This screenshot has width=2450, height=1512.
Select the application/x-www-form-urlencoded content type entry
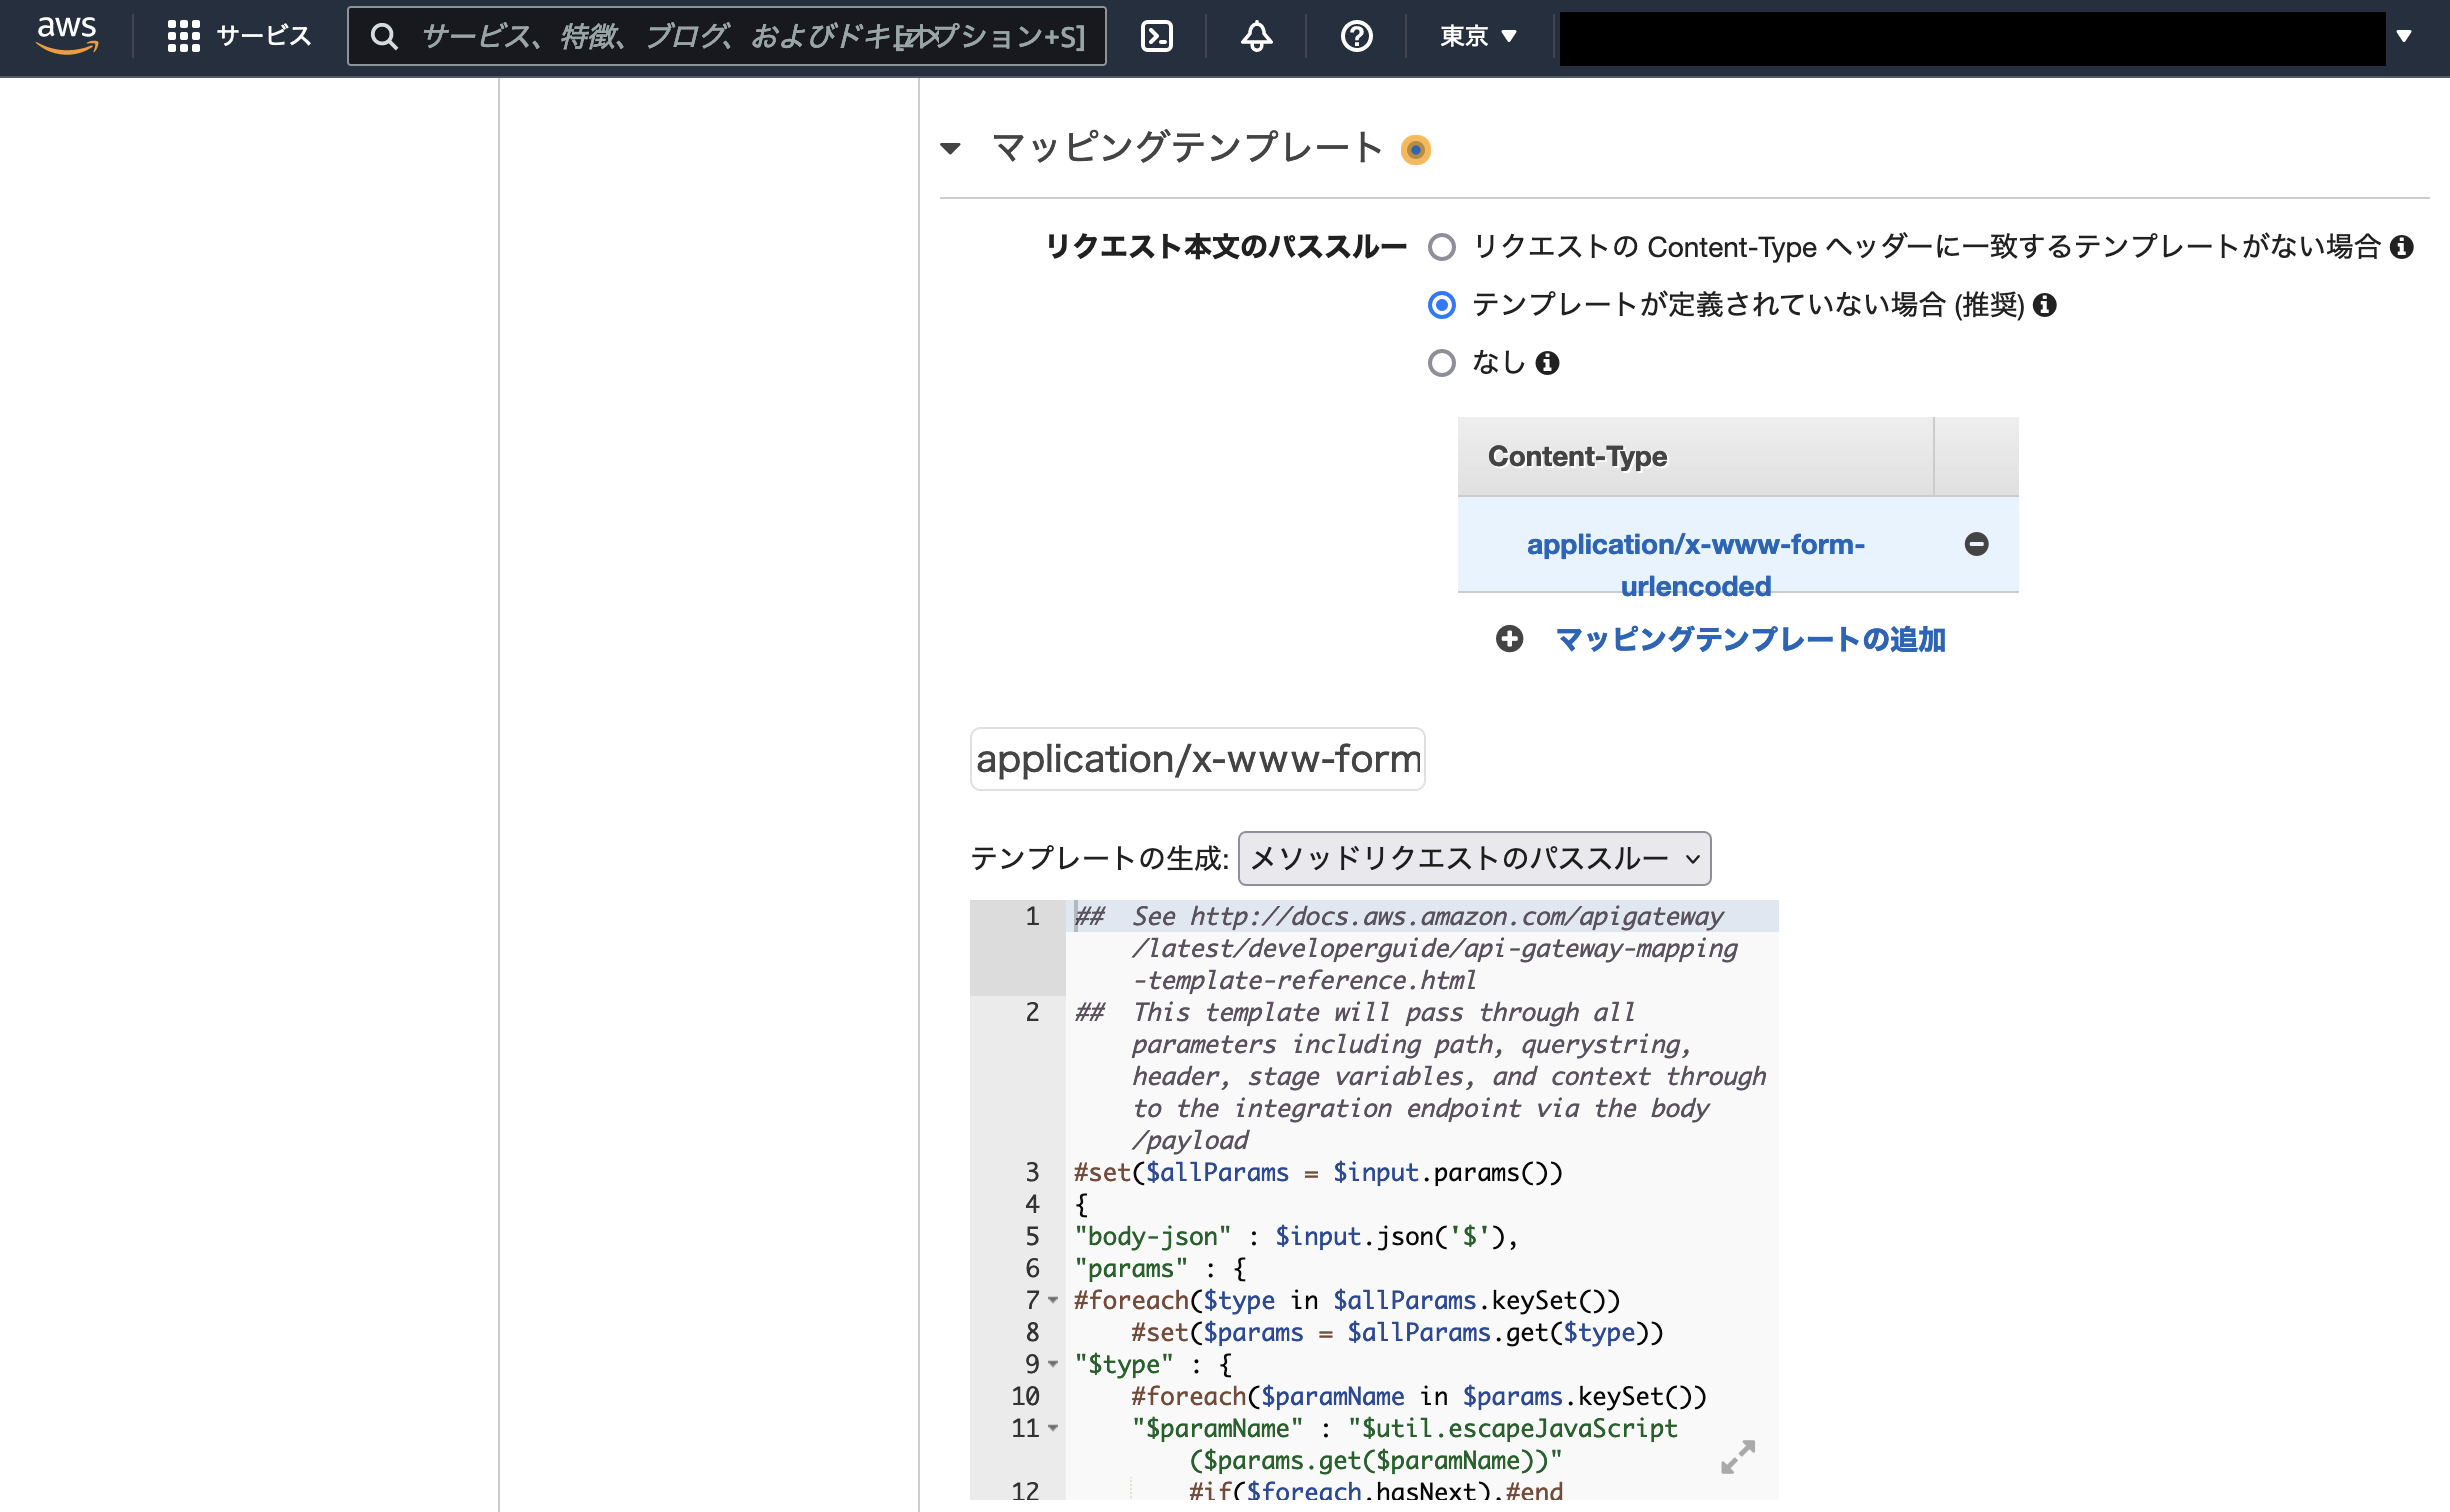pos(1695,564)
